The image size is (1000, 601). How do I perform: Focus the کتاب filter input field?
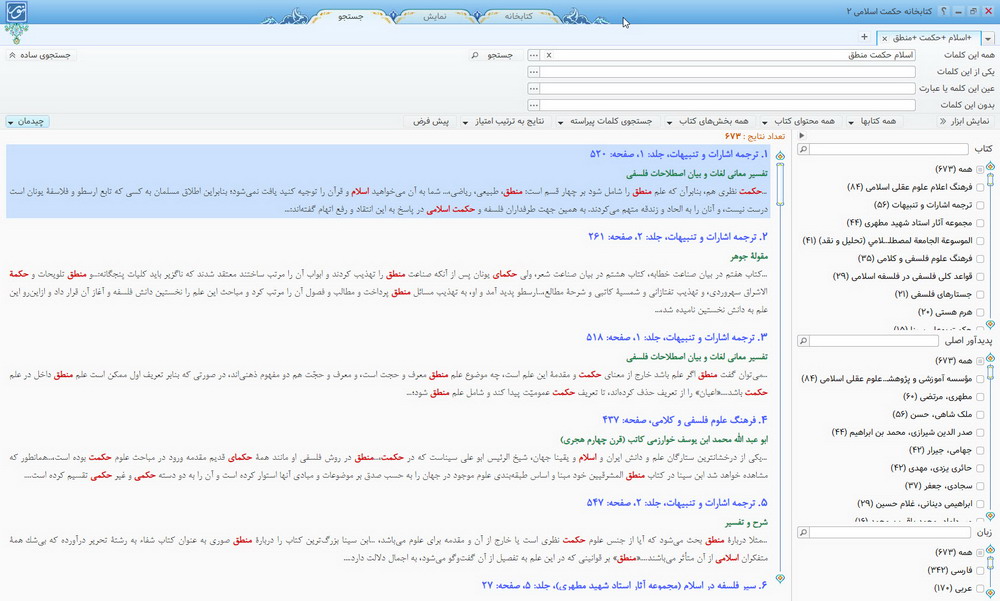point(888,149)
